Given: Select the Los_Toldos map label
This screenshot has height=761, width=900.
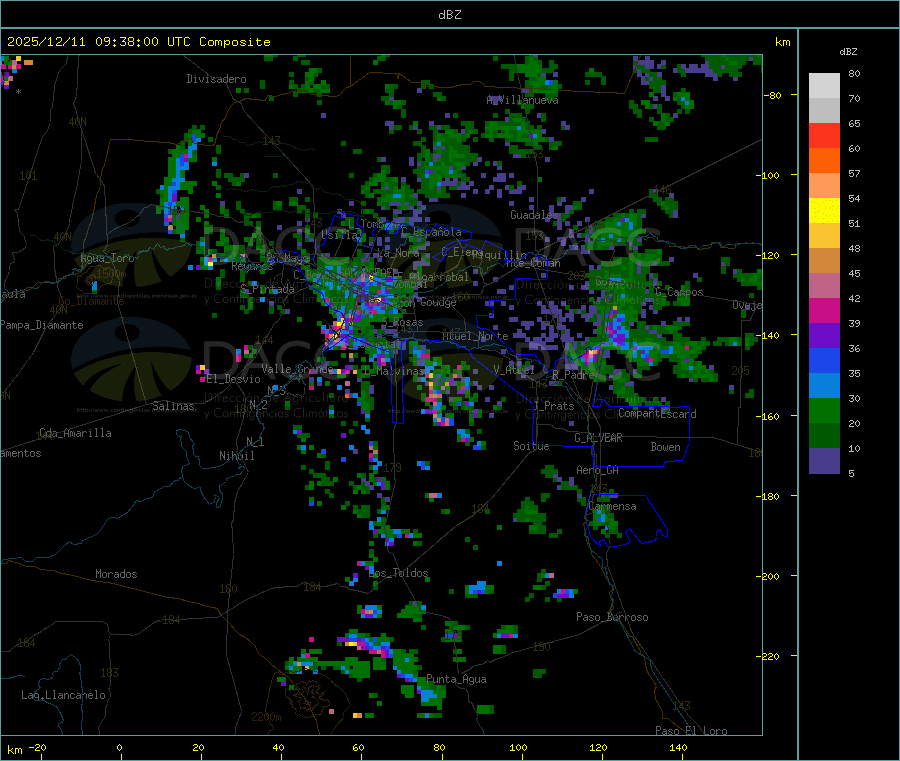Looking at the screenshot, I should [398, 573].
